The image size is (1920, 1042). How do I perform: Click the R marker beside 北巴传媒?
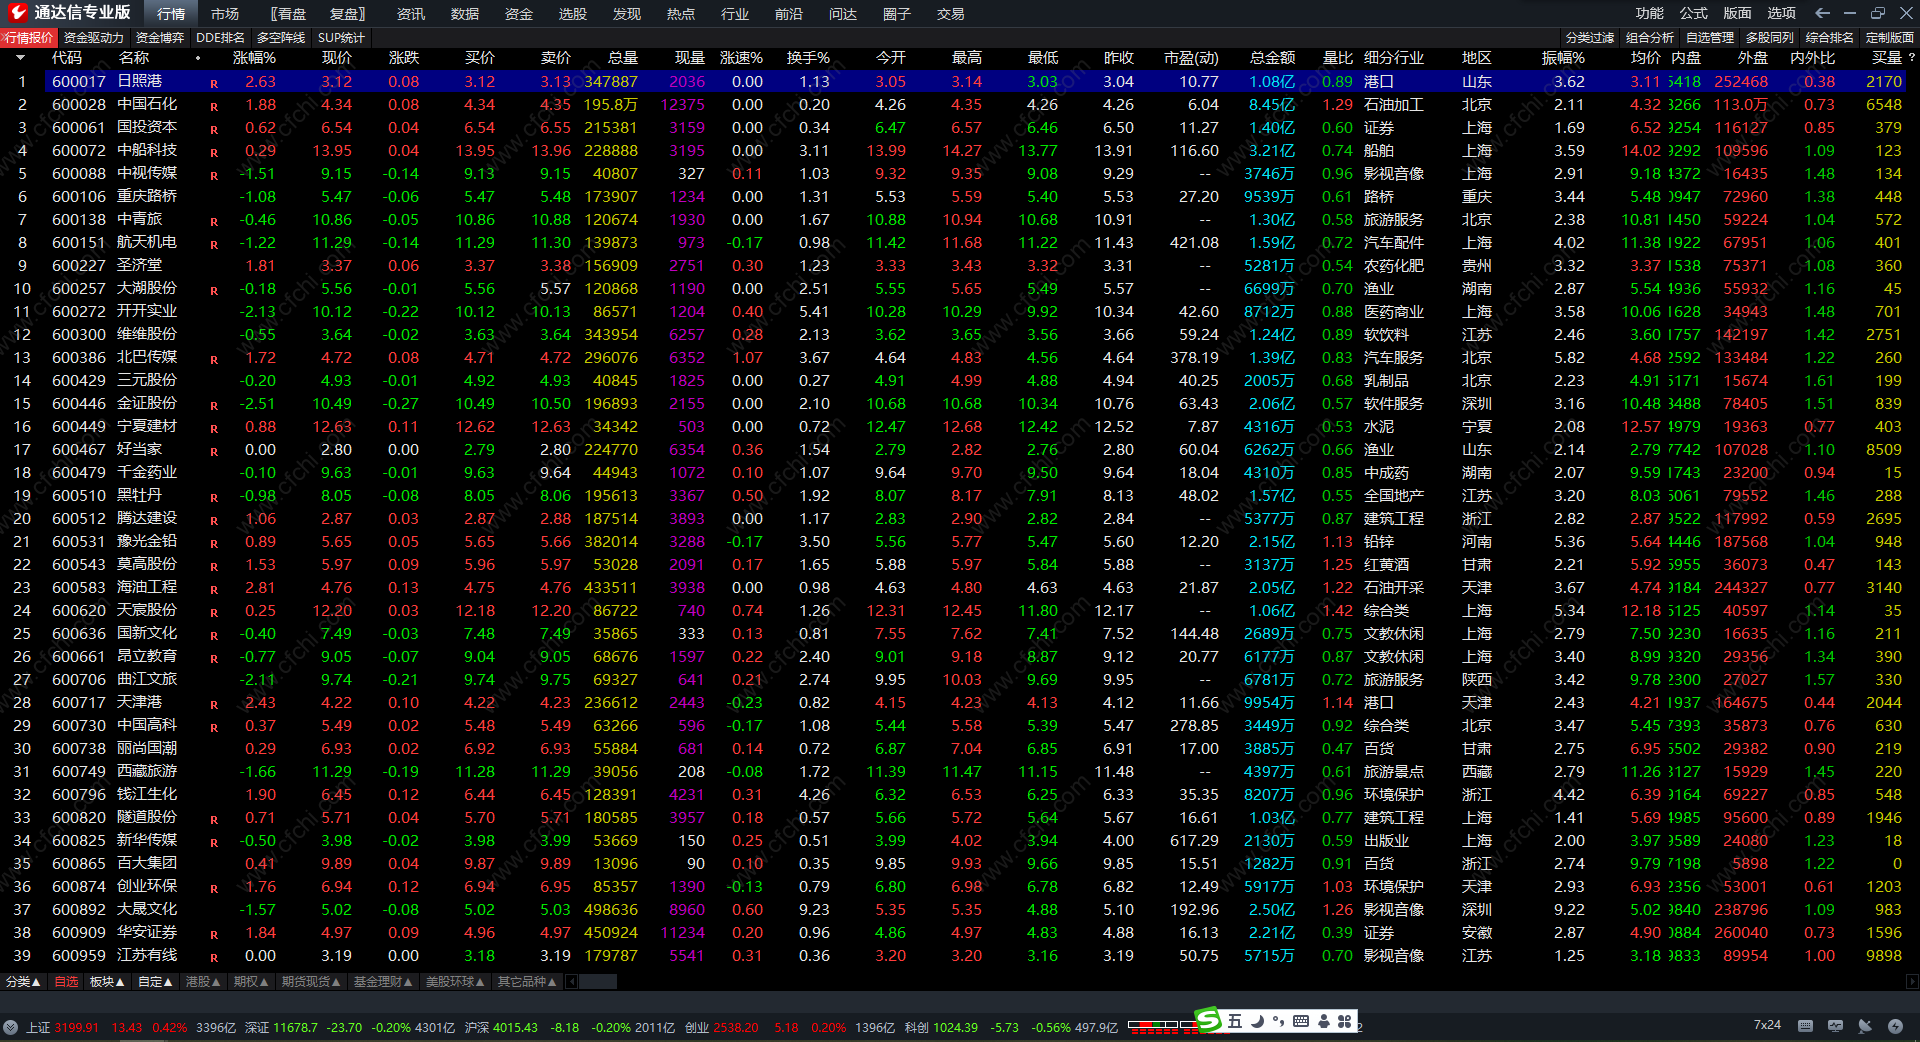click(214, 359)
